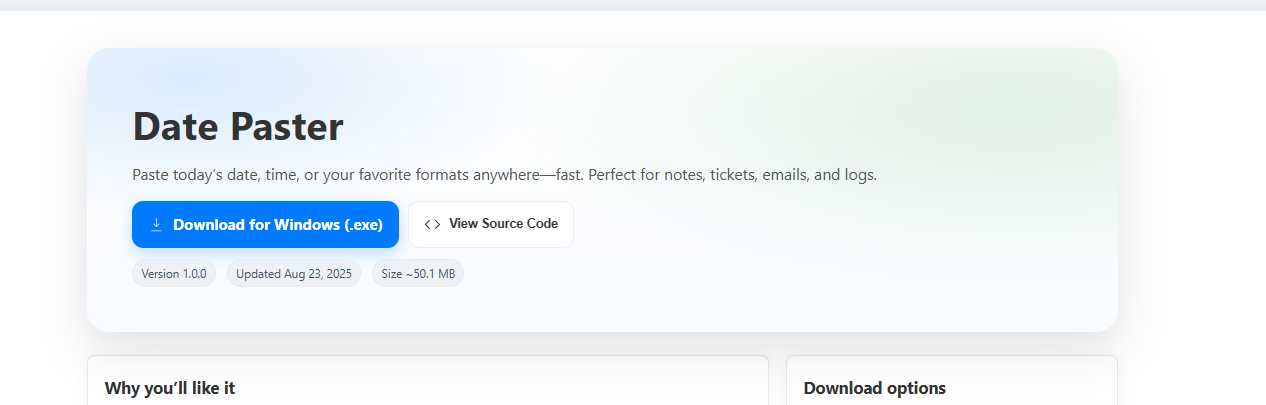Click the "Source Code" text label
Viewport: 1266px width, 405px height.
point(520,224)
